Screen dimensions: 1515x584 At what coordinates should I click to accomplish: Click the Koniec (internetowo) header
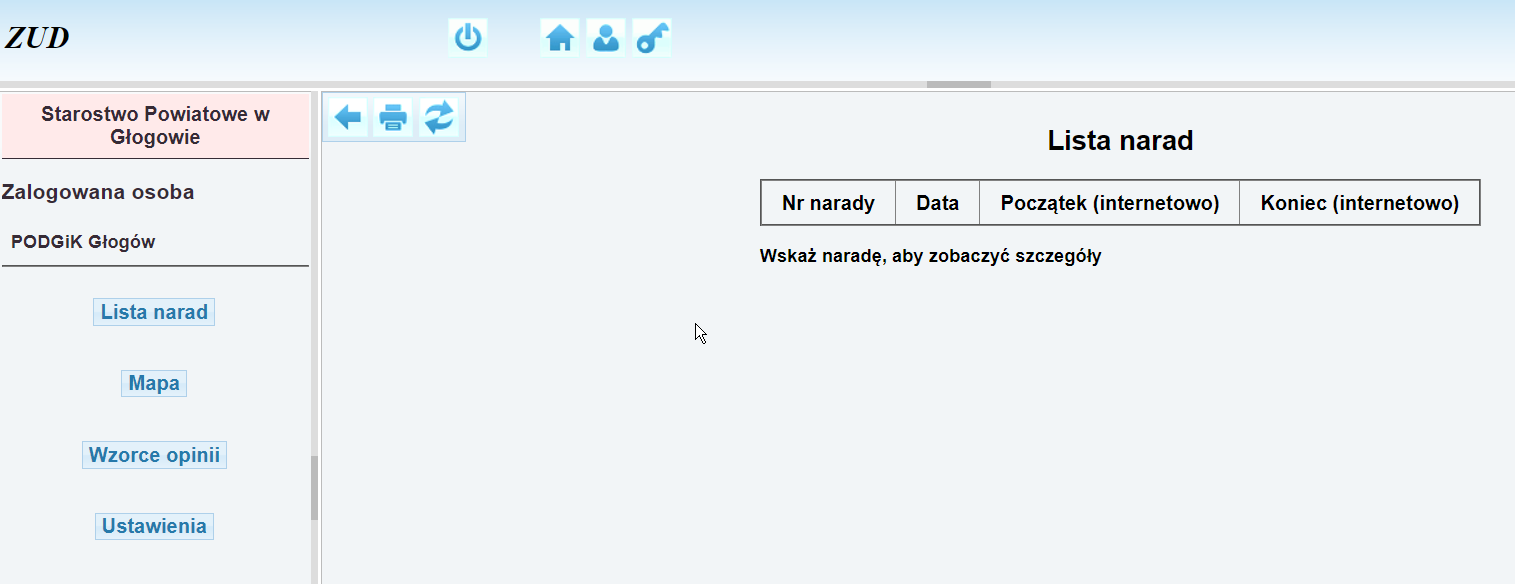(1359, 202)
